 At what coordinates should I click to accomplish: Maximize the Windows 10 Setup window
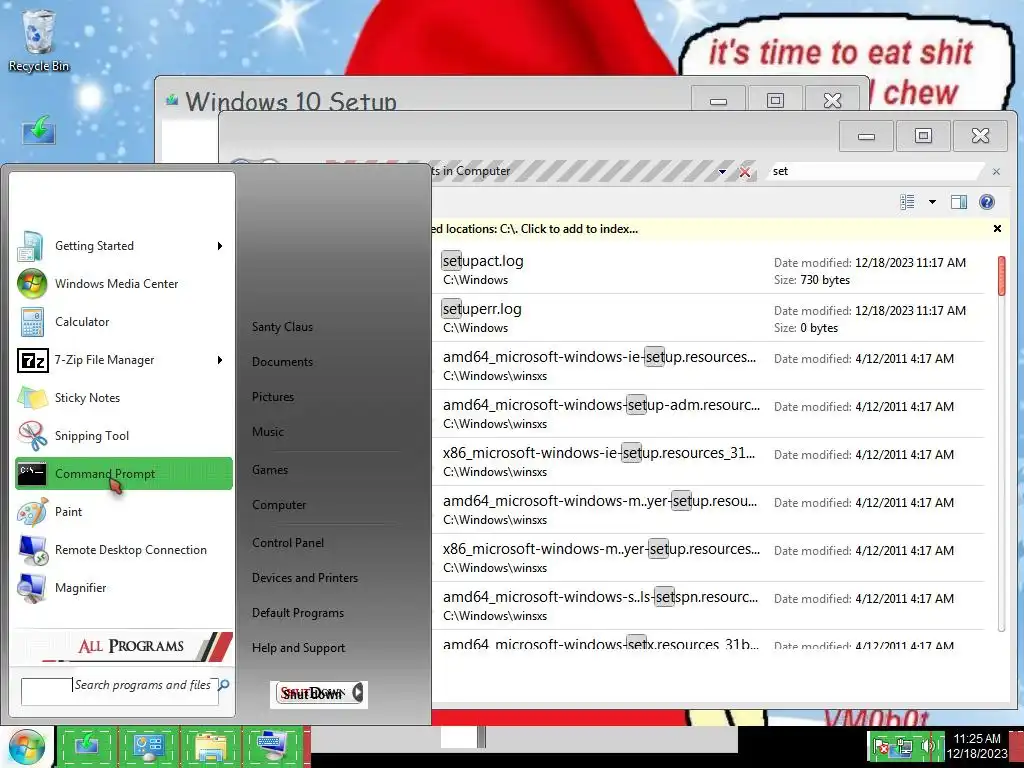[x=775, y=99]
